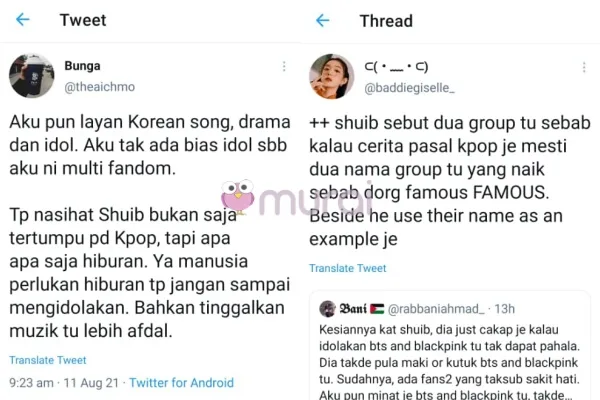The width and height of the screenshot is (600, 400).
Task: Open the @baddiegiselle_ handle
Action: (x=409, y=88)
